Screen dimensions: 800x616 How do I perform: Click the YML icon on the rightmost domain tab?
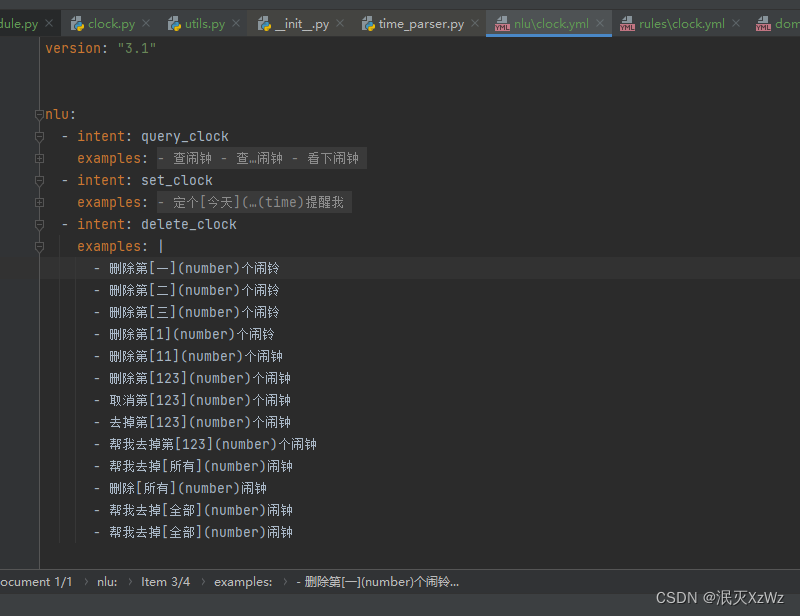[x=764, y=21]
